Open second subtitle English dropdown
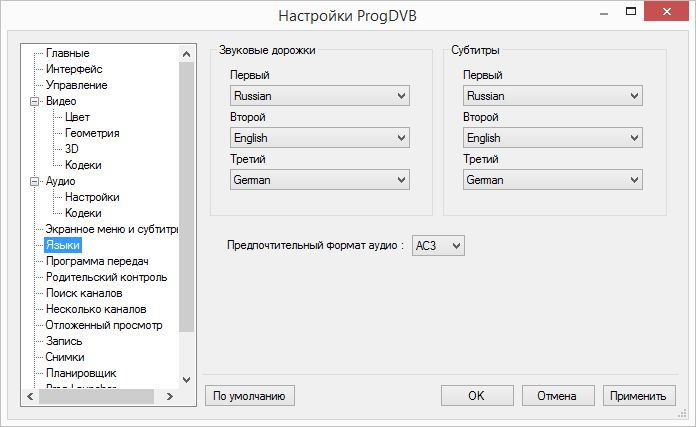The width and height of the screenshot is (696, 427). [553, 138]
